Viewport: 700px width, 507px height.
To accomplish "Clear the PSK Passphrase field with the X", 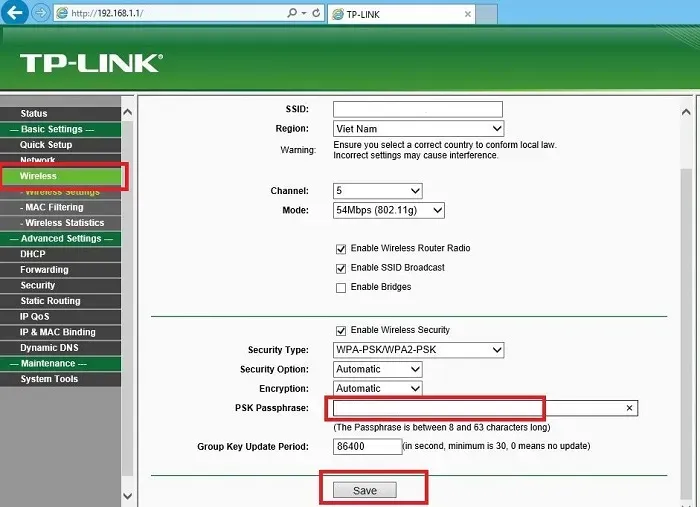I will pyautogui.click(x=629, y=408).
